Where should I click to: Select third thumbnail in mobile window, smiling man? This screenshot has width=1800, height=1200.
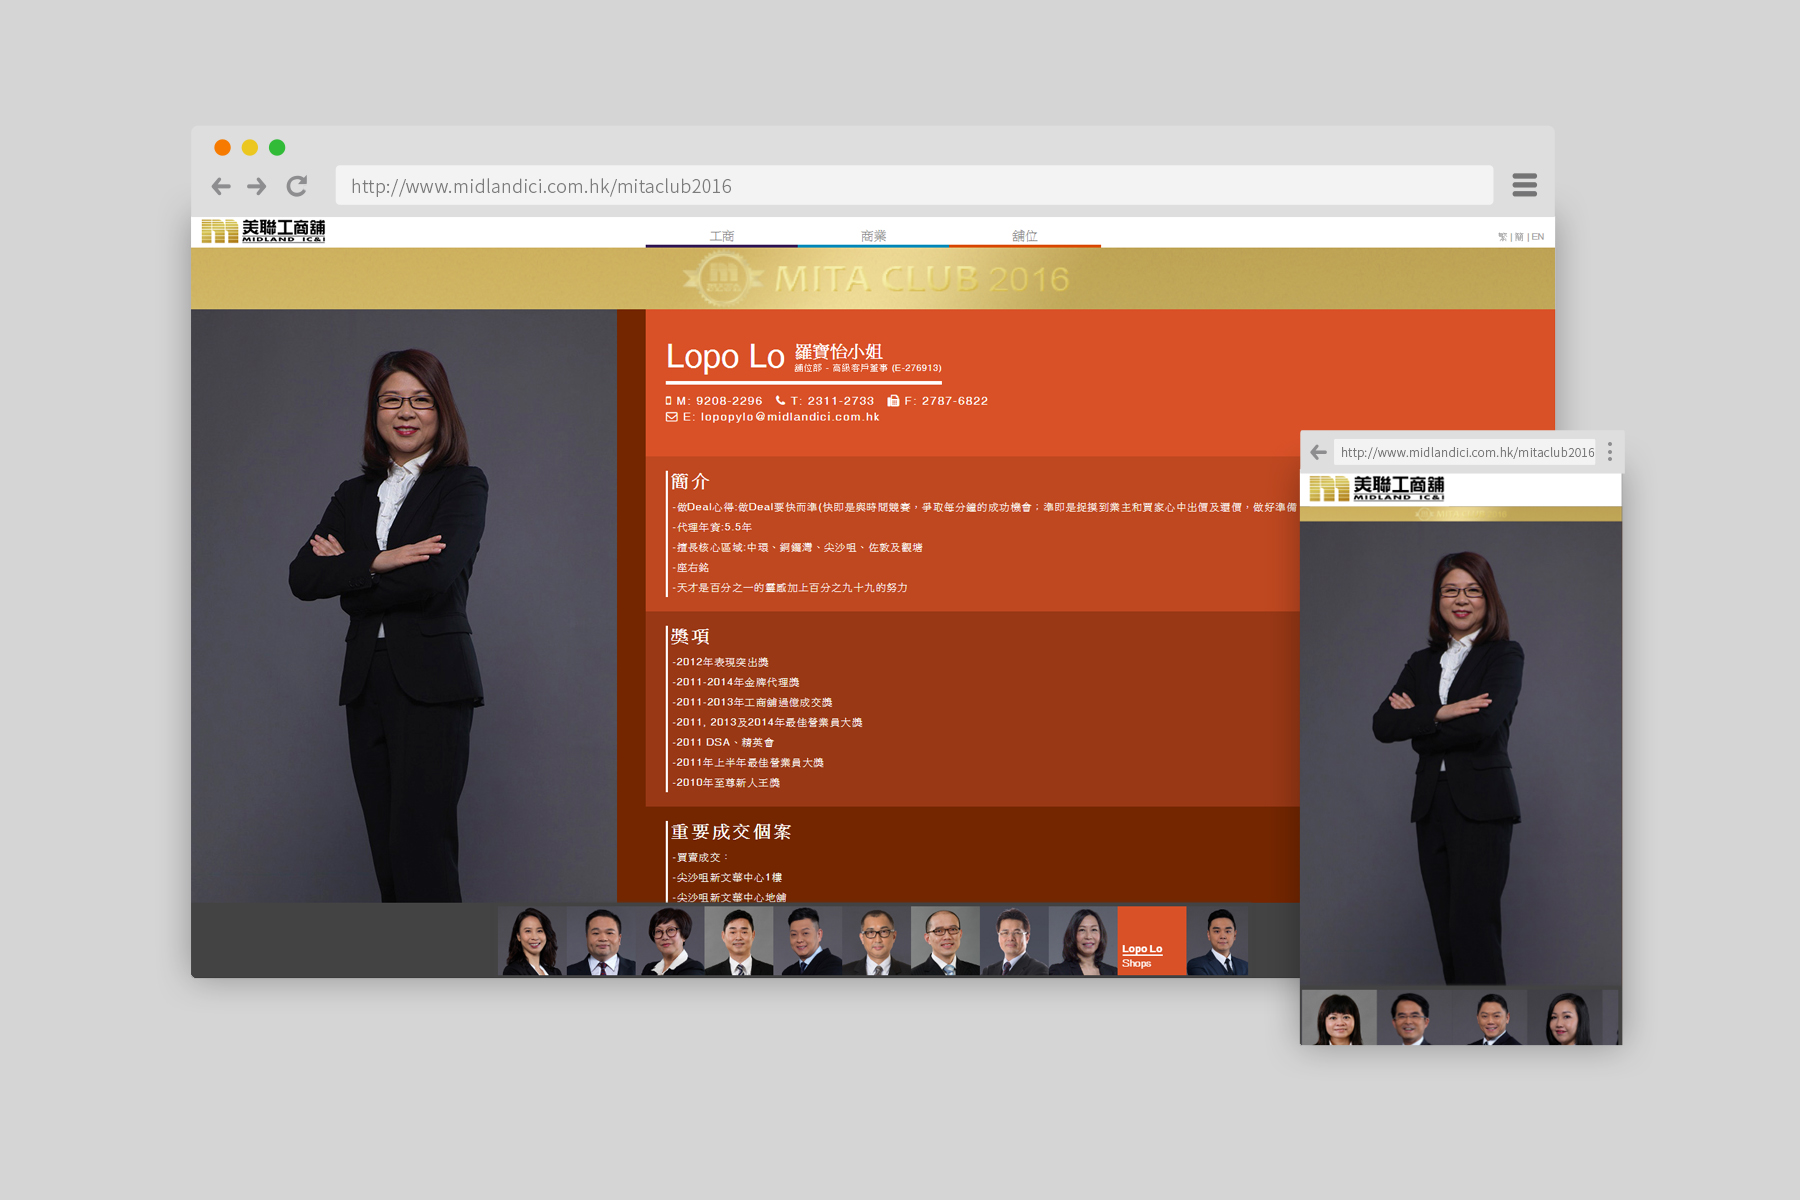pos(1490,1017)
